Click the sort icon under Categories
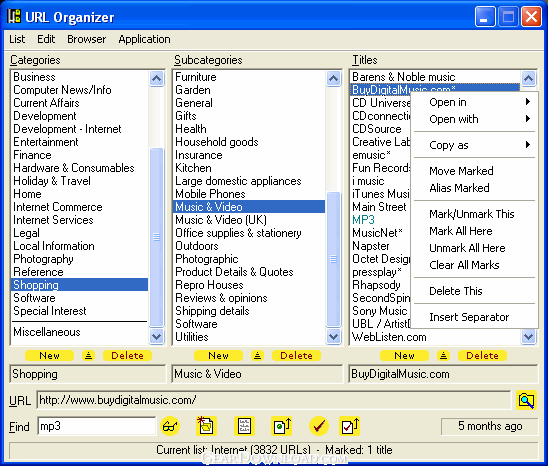Screen dimensions: 548x466 88,356
